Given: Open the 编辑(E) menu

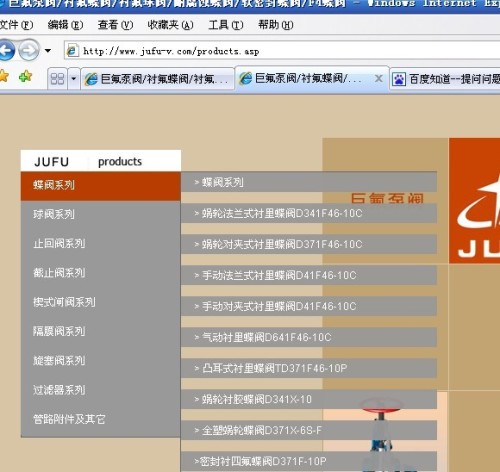Looking at the screenshot, I should pos(65,25).
